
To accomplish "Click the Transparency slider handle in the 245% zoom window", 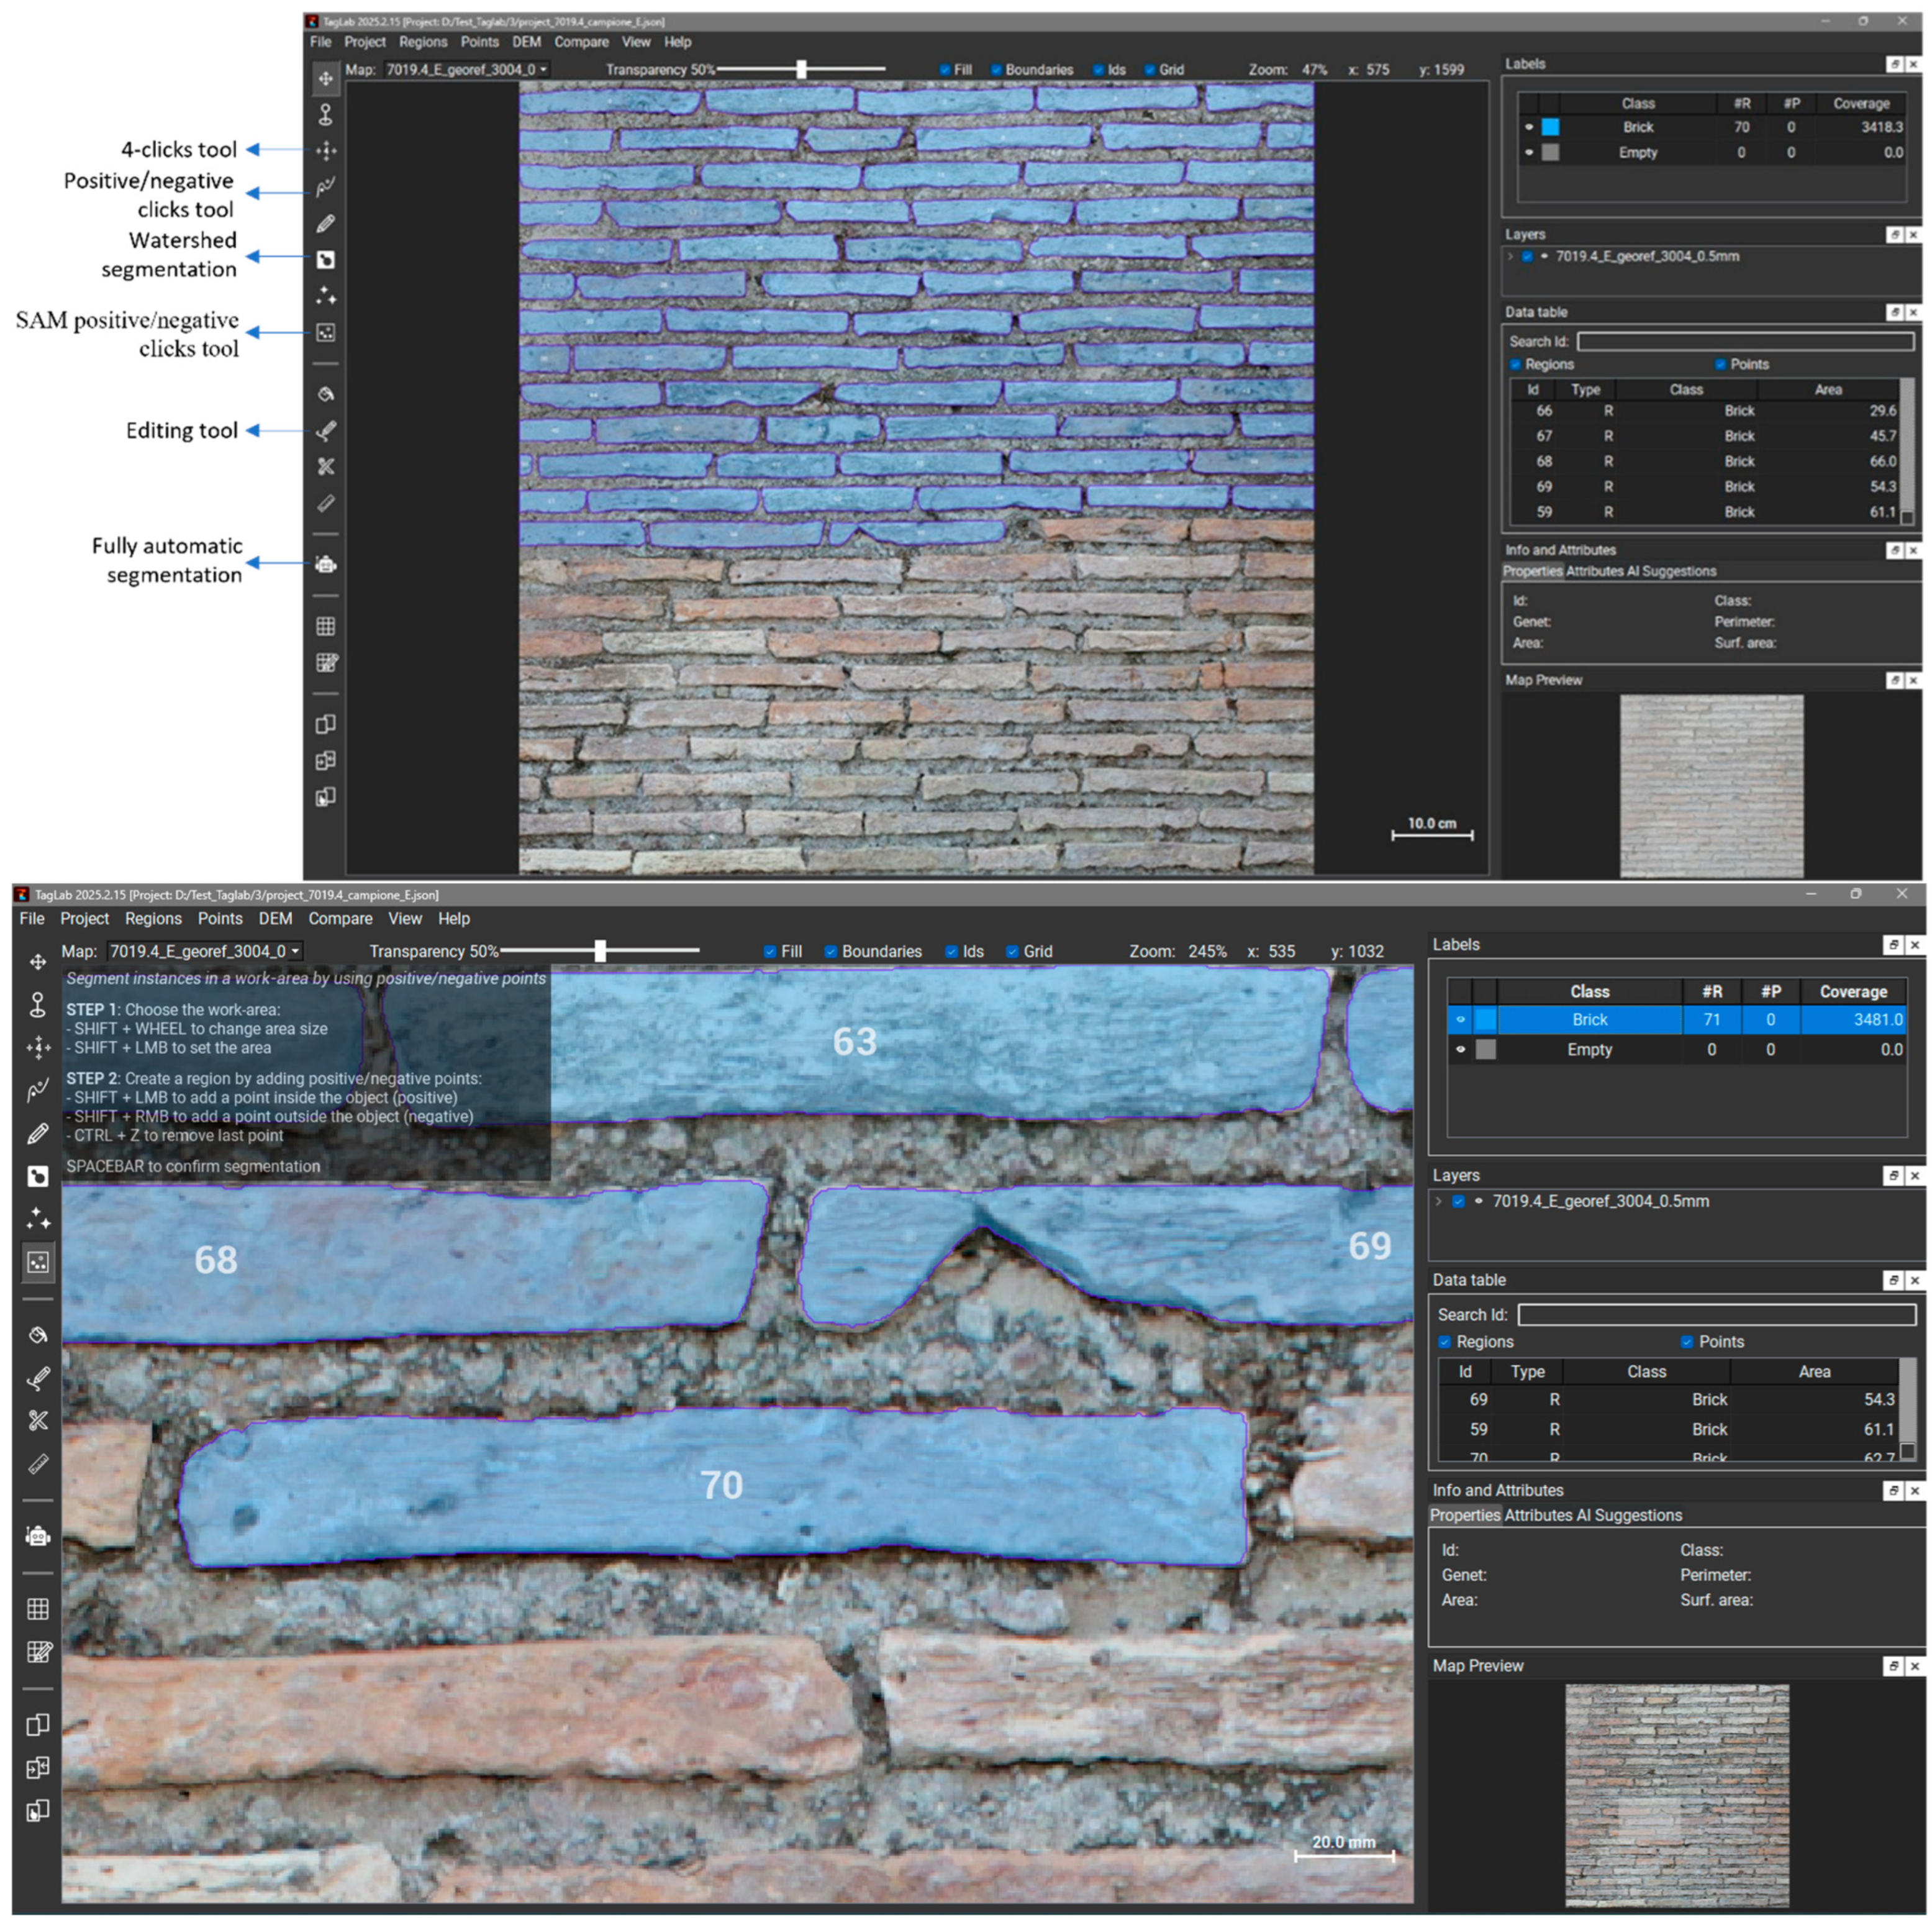I will 600,950.
